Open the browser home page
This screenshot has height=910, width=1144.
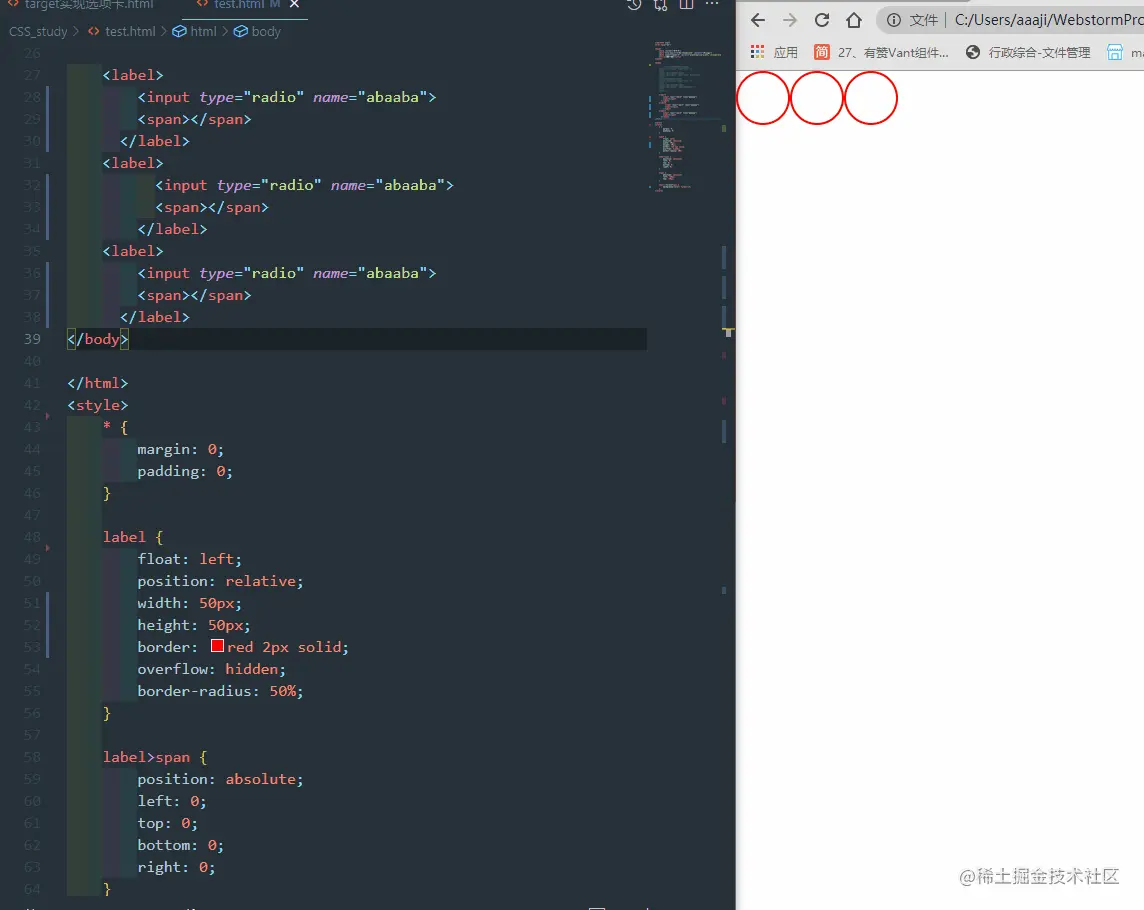pyautogui.click(x=854, y=20)
